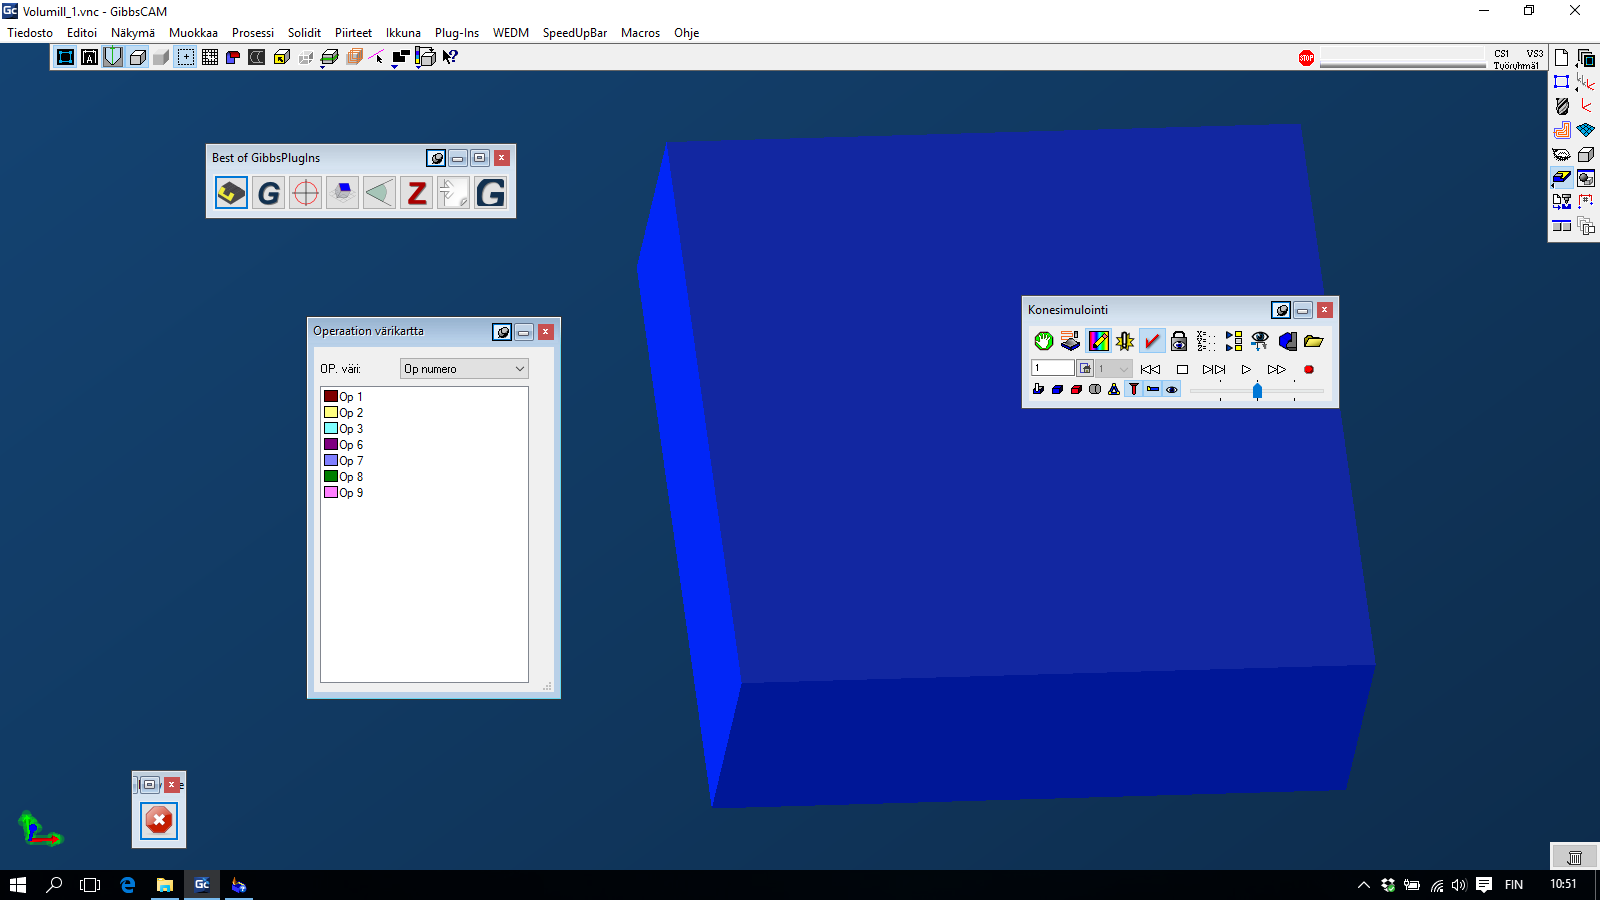Stop the machine simulation
The width and height of the screenshot is (1600, 900).
coord(1182,369)
